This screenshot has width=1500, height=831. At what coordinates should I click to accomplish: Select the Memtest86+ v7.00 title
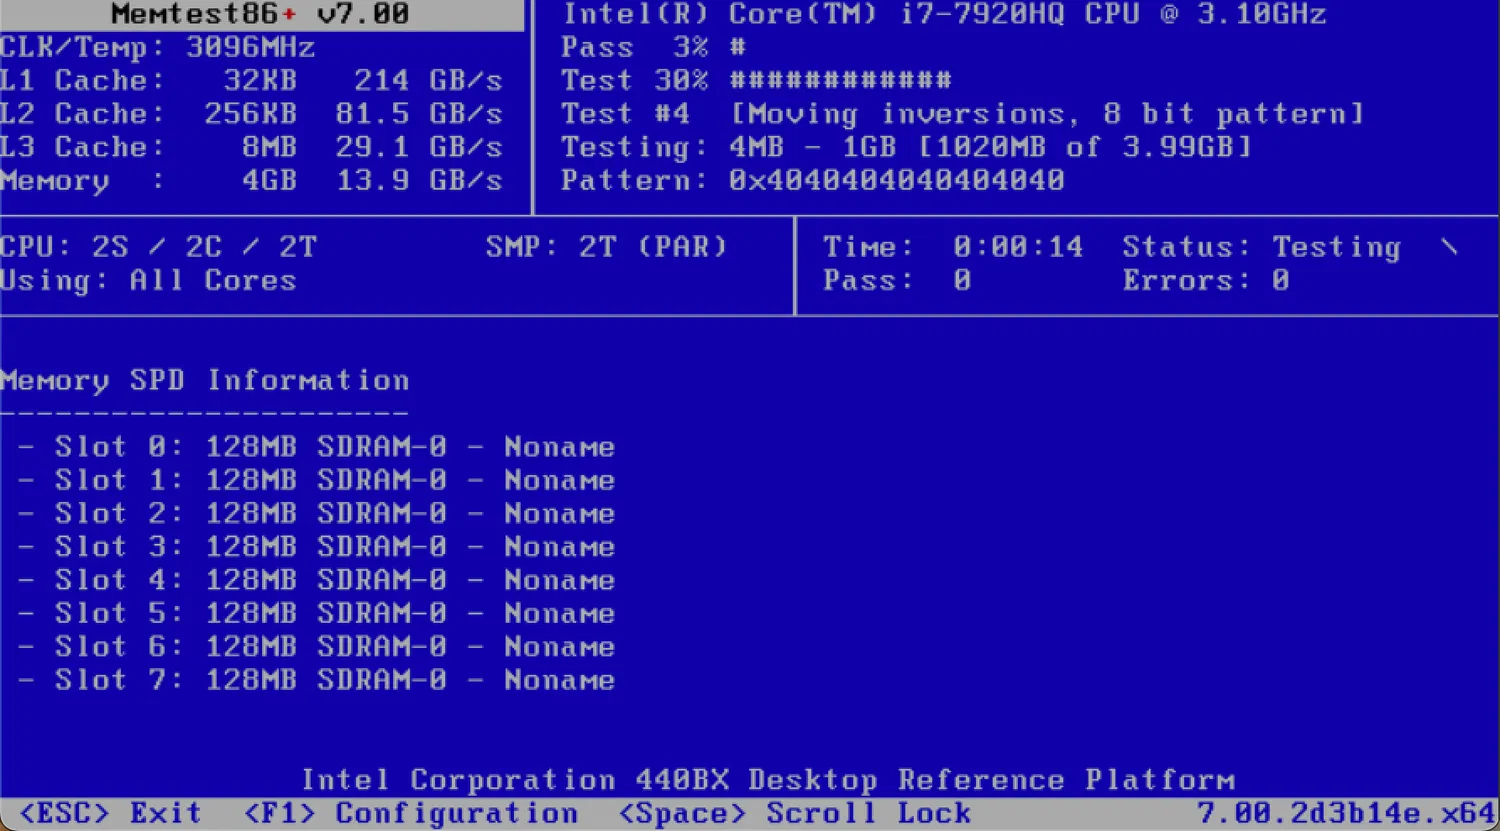coord(260,14)
